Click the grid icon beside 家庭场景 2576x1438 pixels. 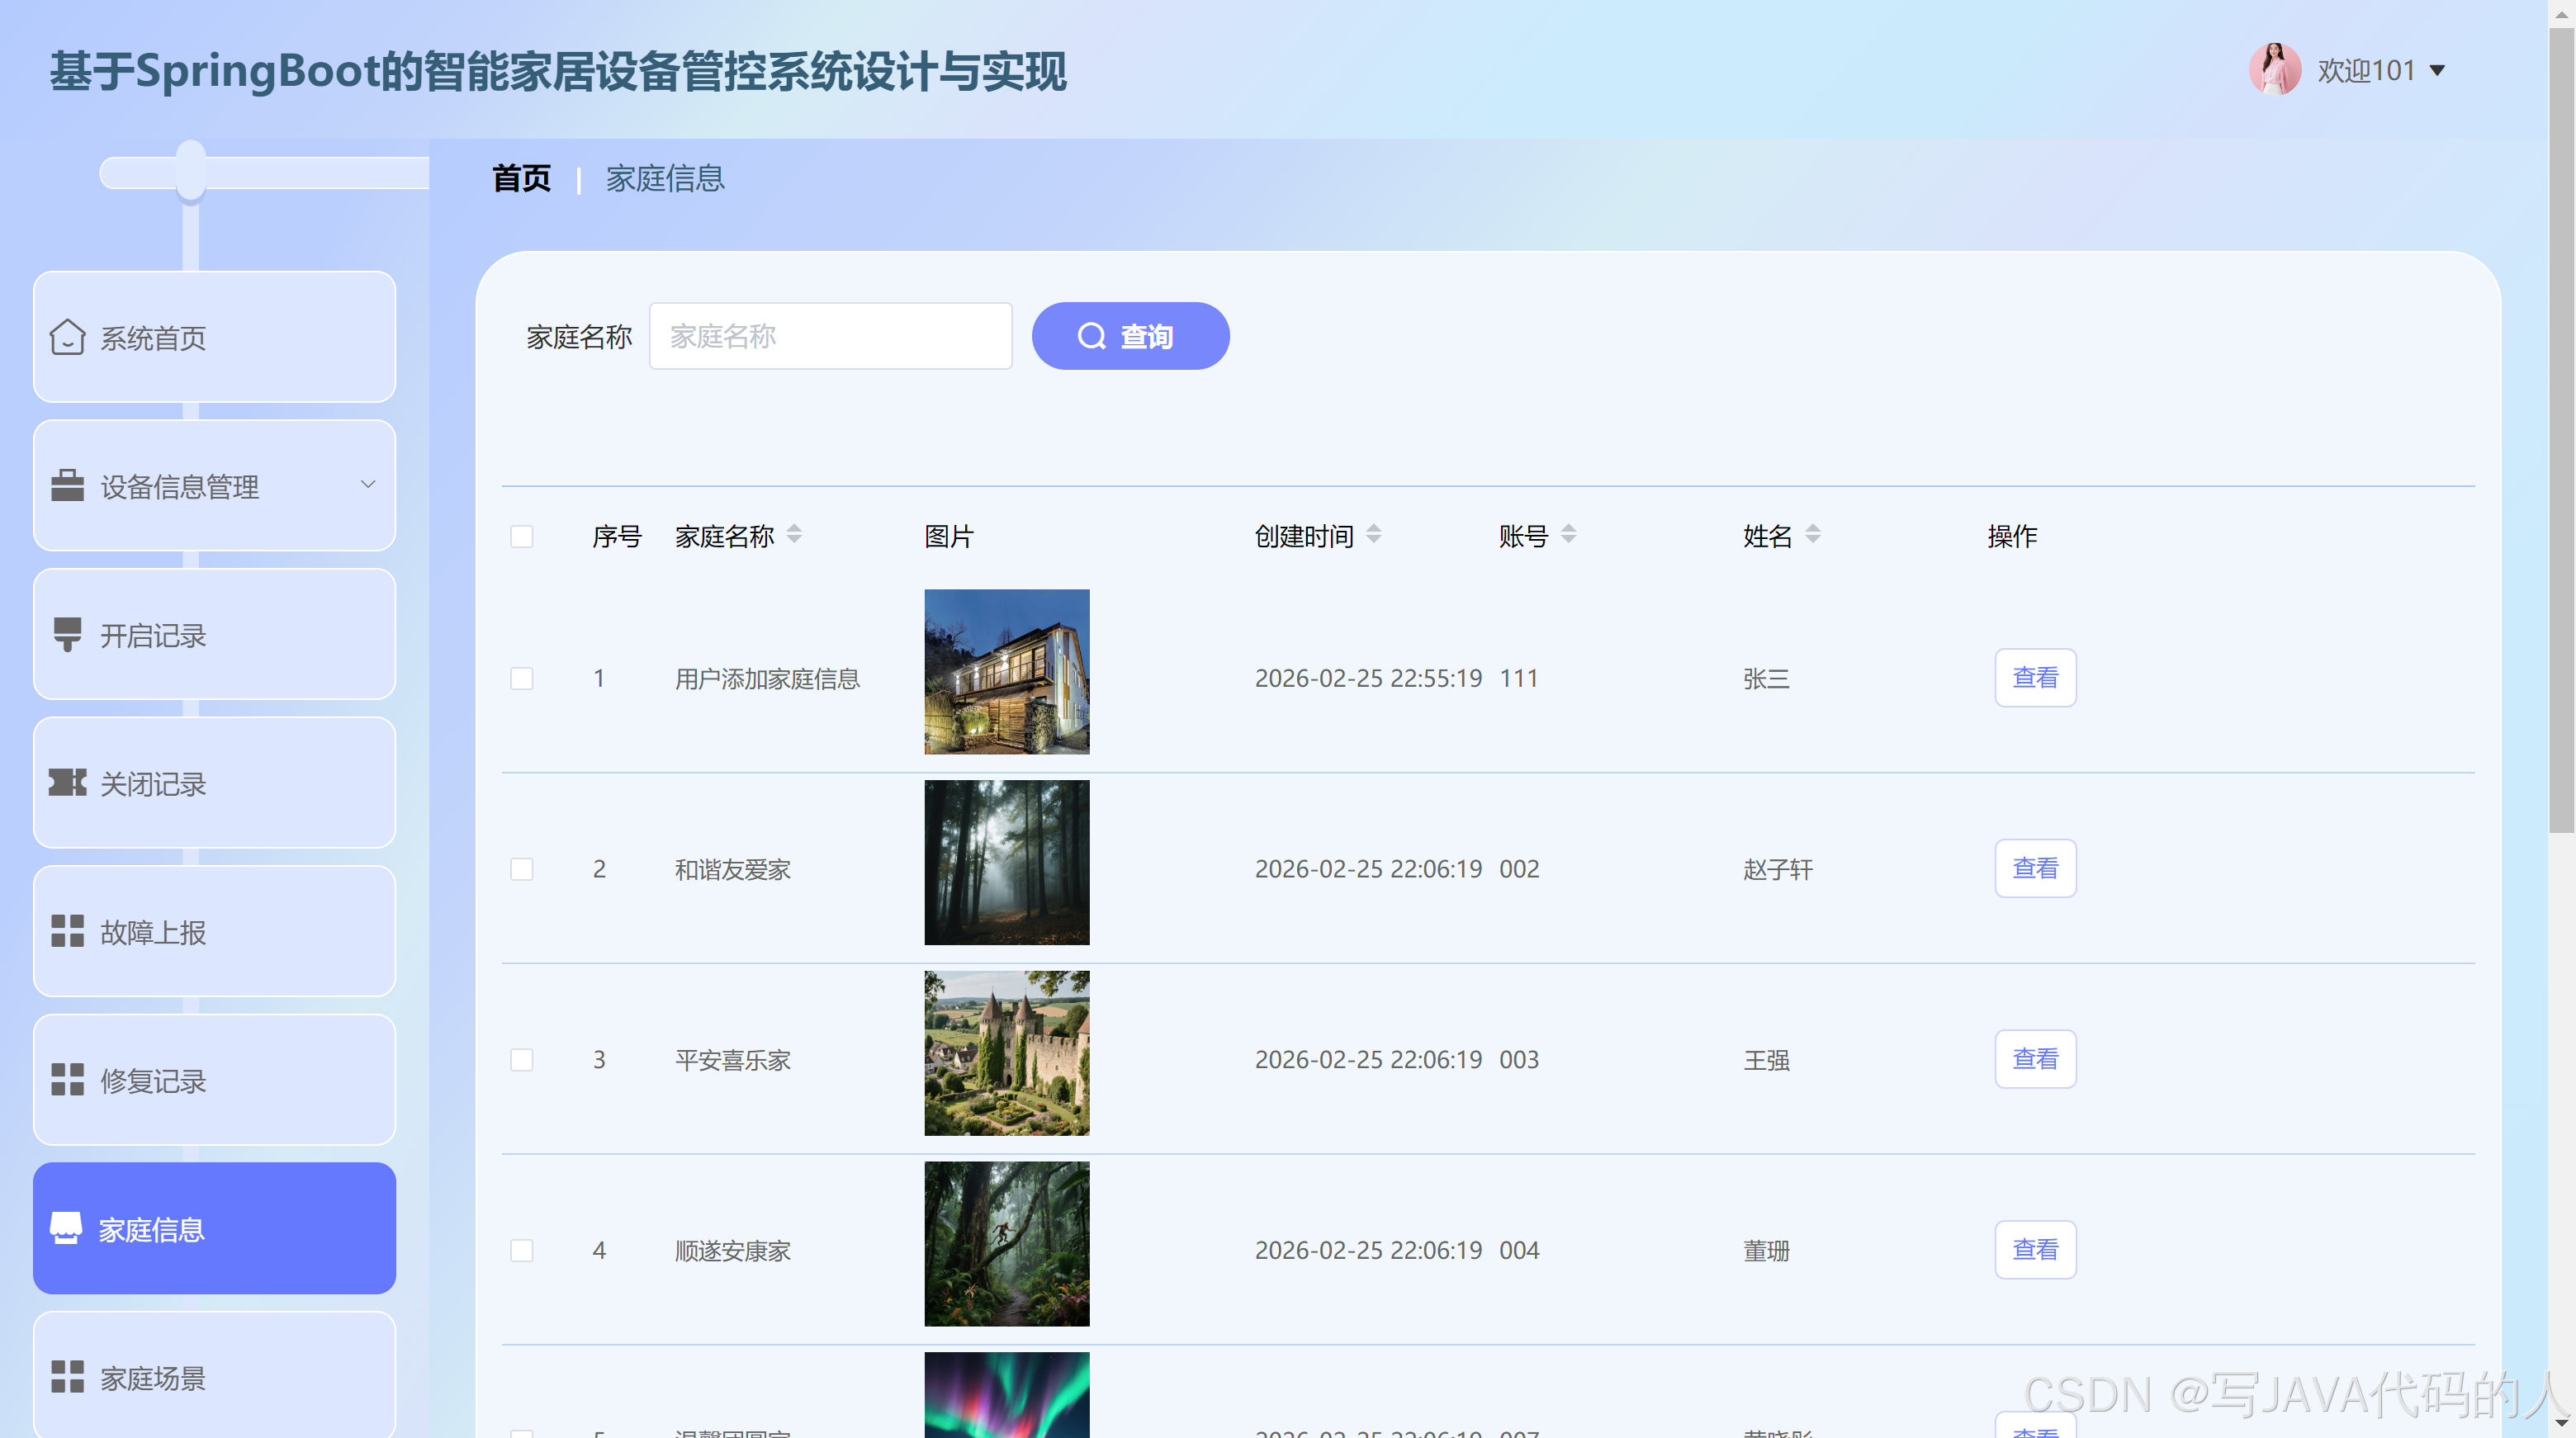click(67, 1377)
